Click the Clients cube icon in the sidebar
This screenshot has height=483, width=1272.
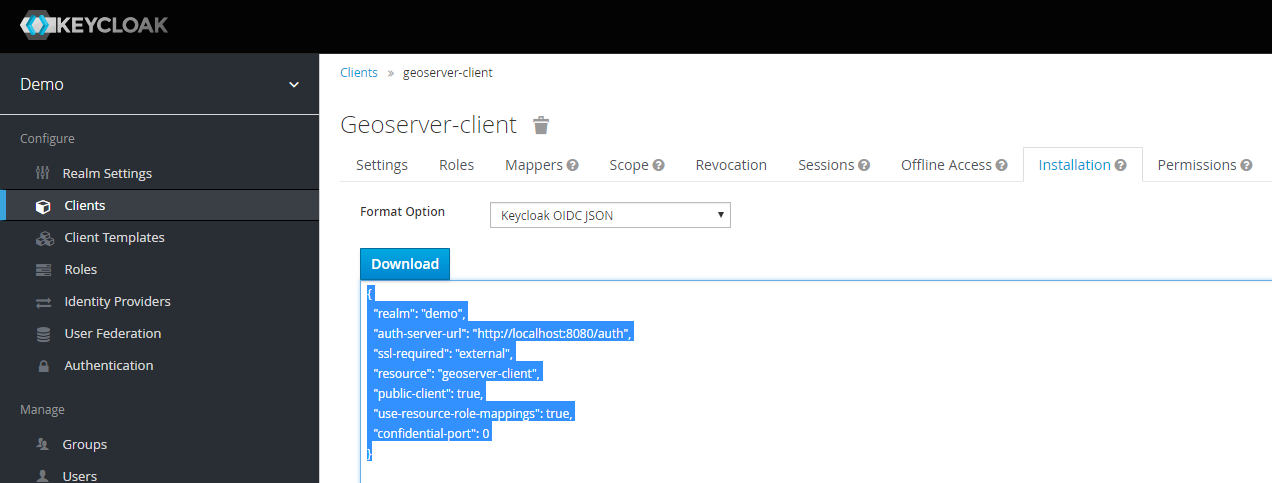click(43, 206)
